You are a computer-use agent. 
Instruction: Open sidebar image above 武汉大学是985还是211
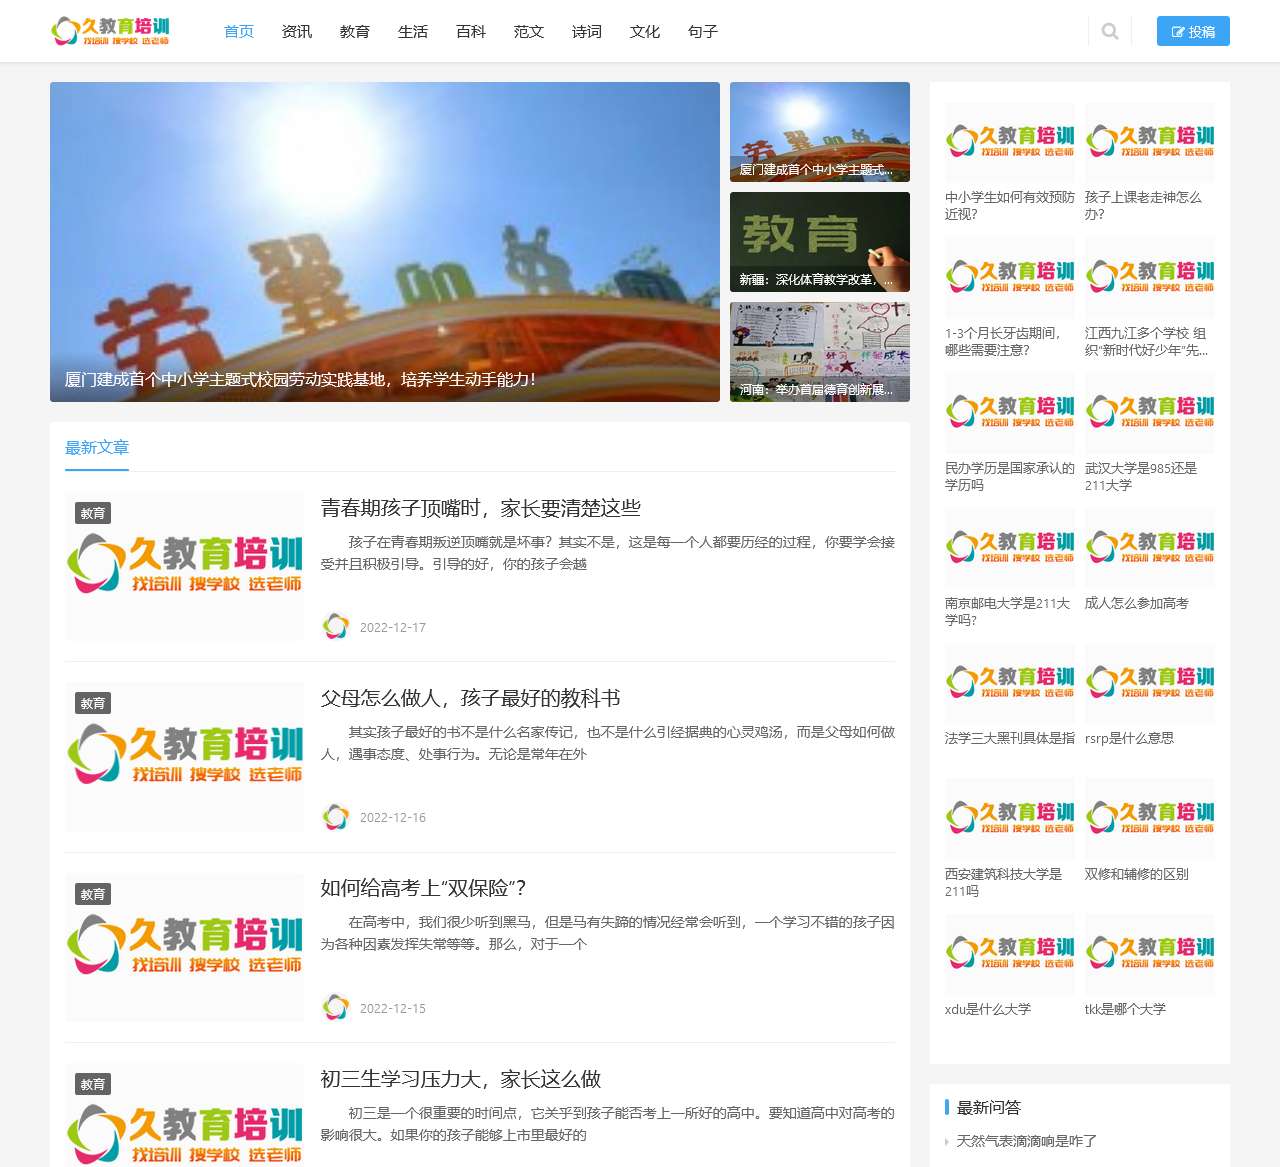pyautogui.click(x=1150, y=412)
